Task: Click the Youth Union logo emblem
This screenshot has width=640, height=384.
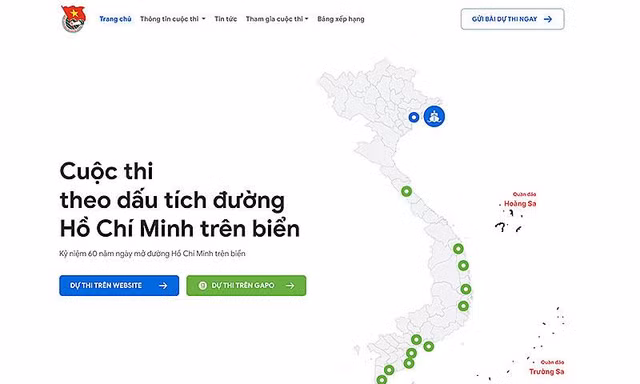Action: tap(73, 19)
